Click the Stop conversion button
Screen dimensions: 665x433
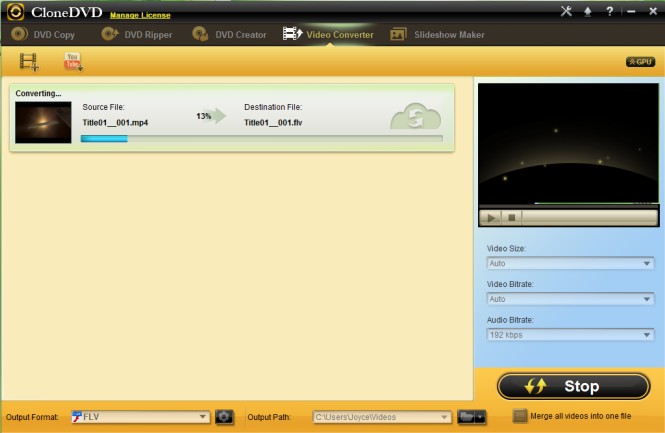(x=573, y=386)
